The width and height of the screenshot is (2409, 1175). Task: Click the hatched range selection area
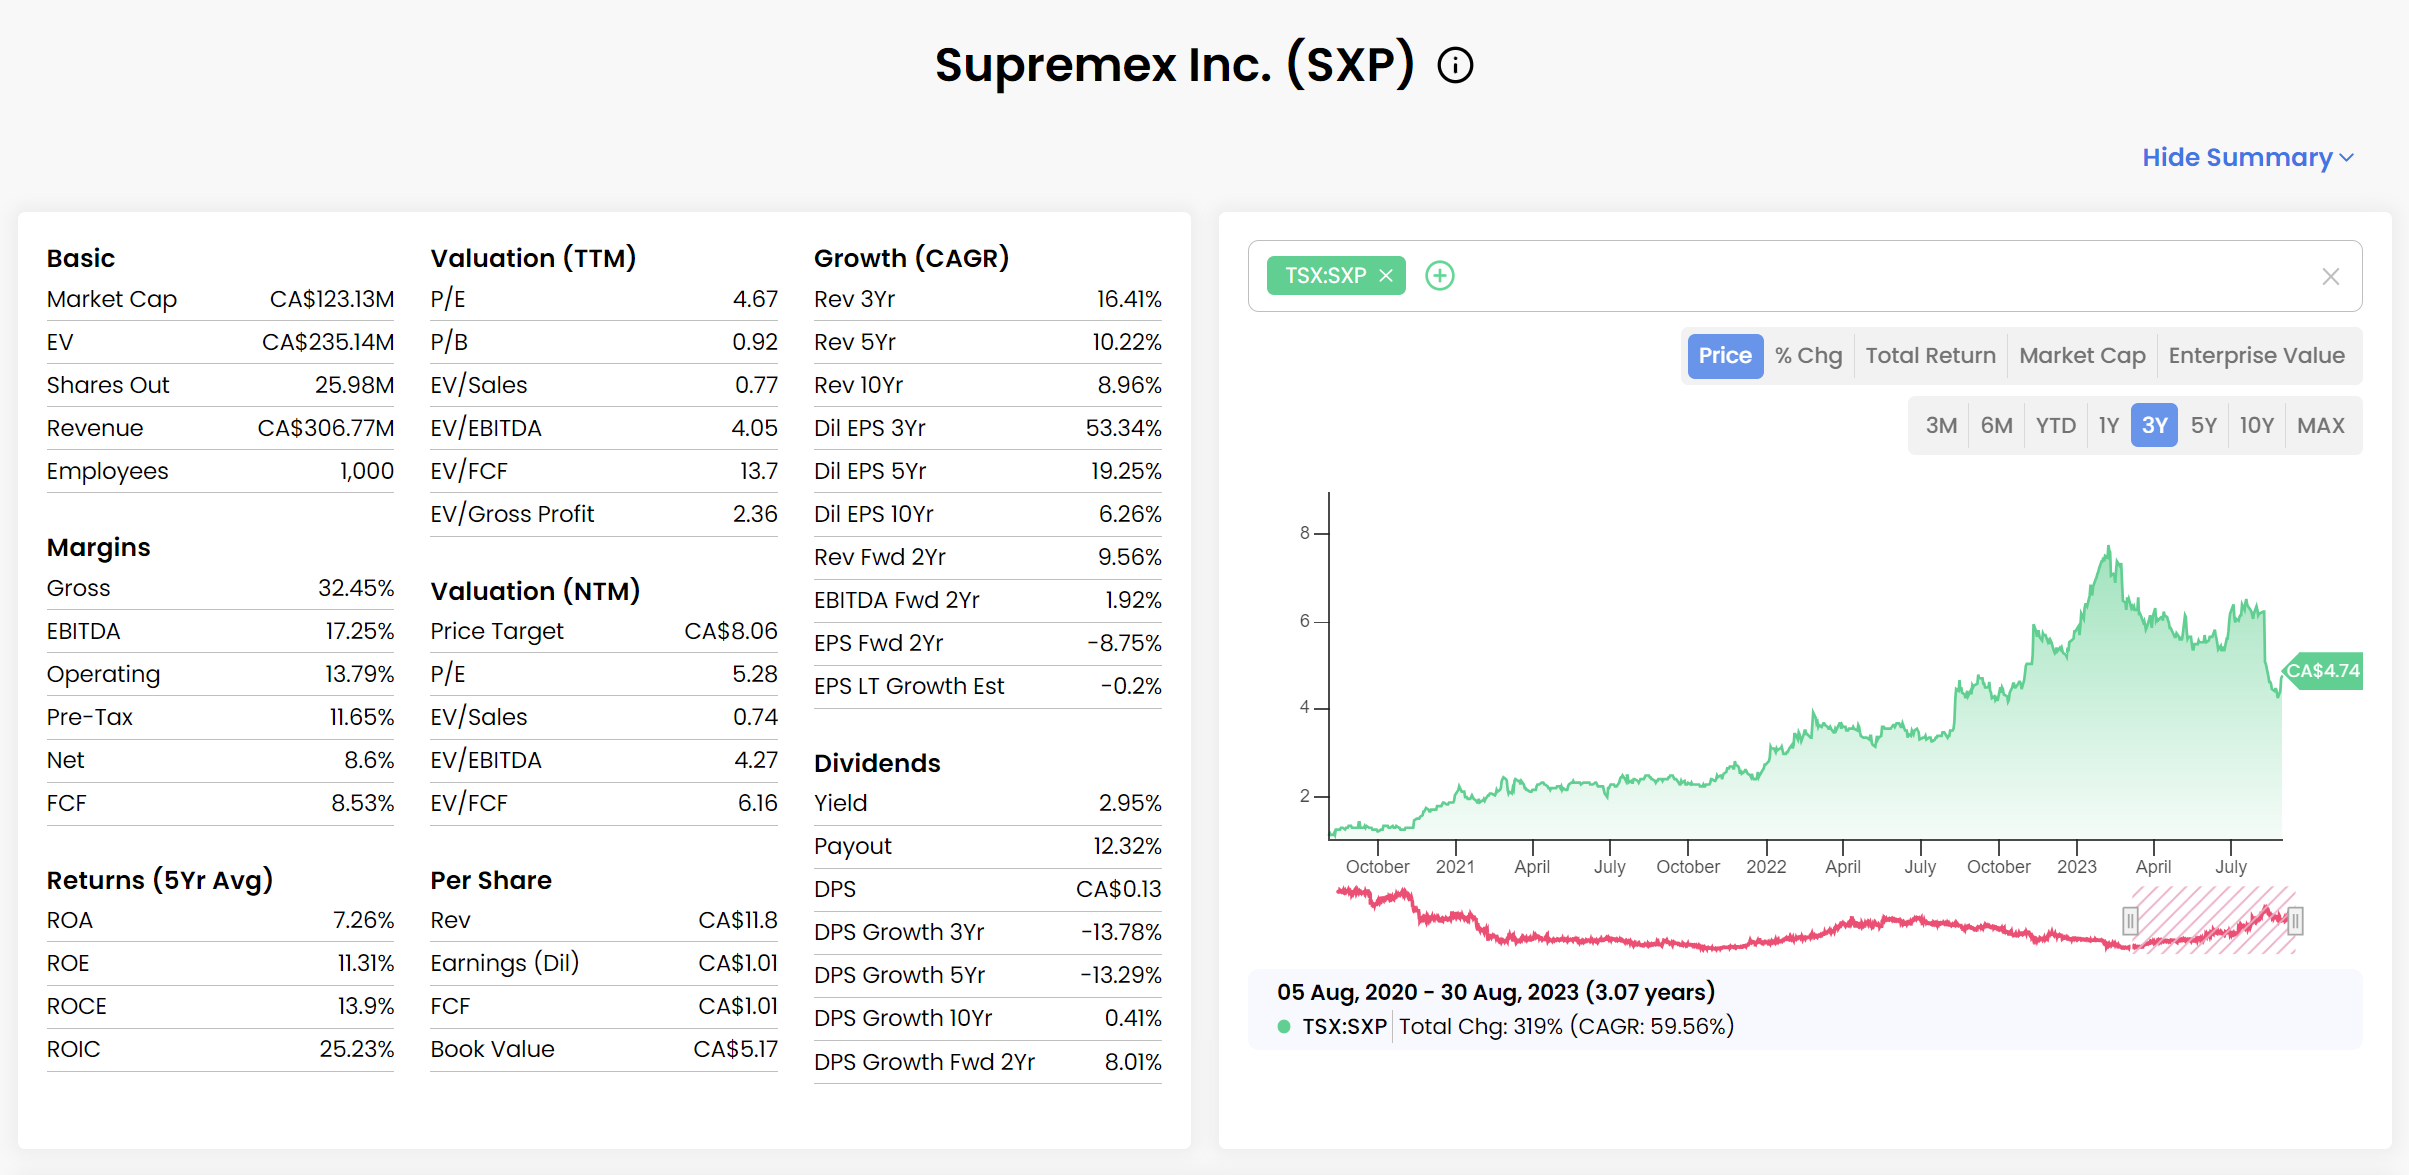pyautogui.click(x=2212, y=921)
